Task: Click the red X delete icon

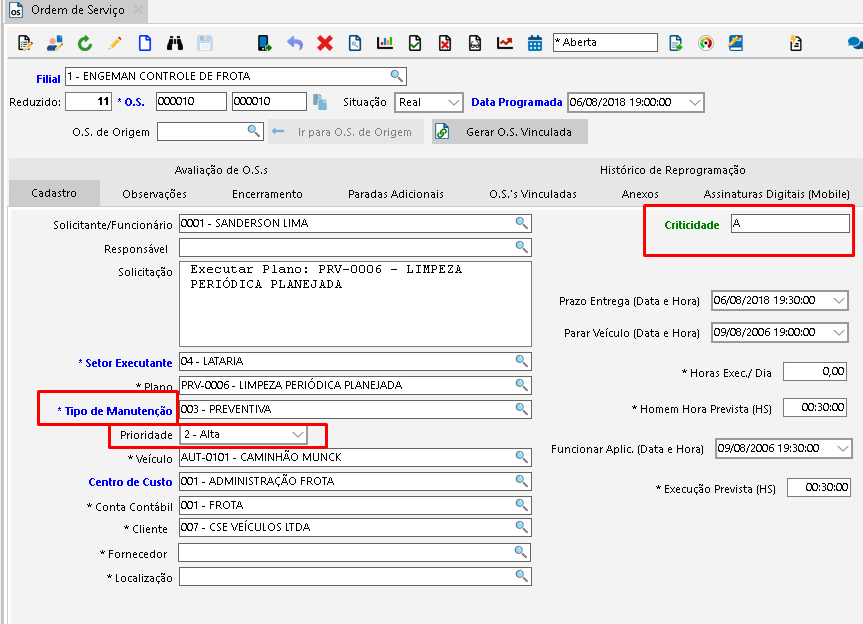Action: (x=325, y=43)
